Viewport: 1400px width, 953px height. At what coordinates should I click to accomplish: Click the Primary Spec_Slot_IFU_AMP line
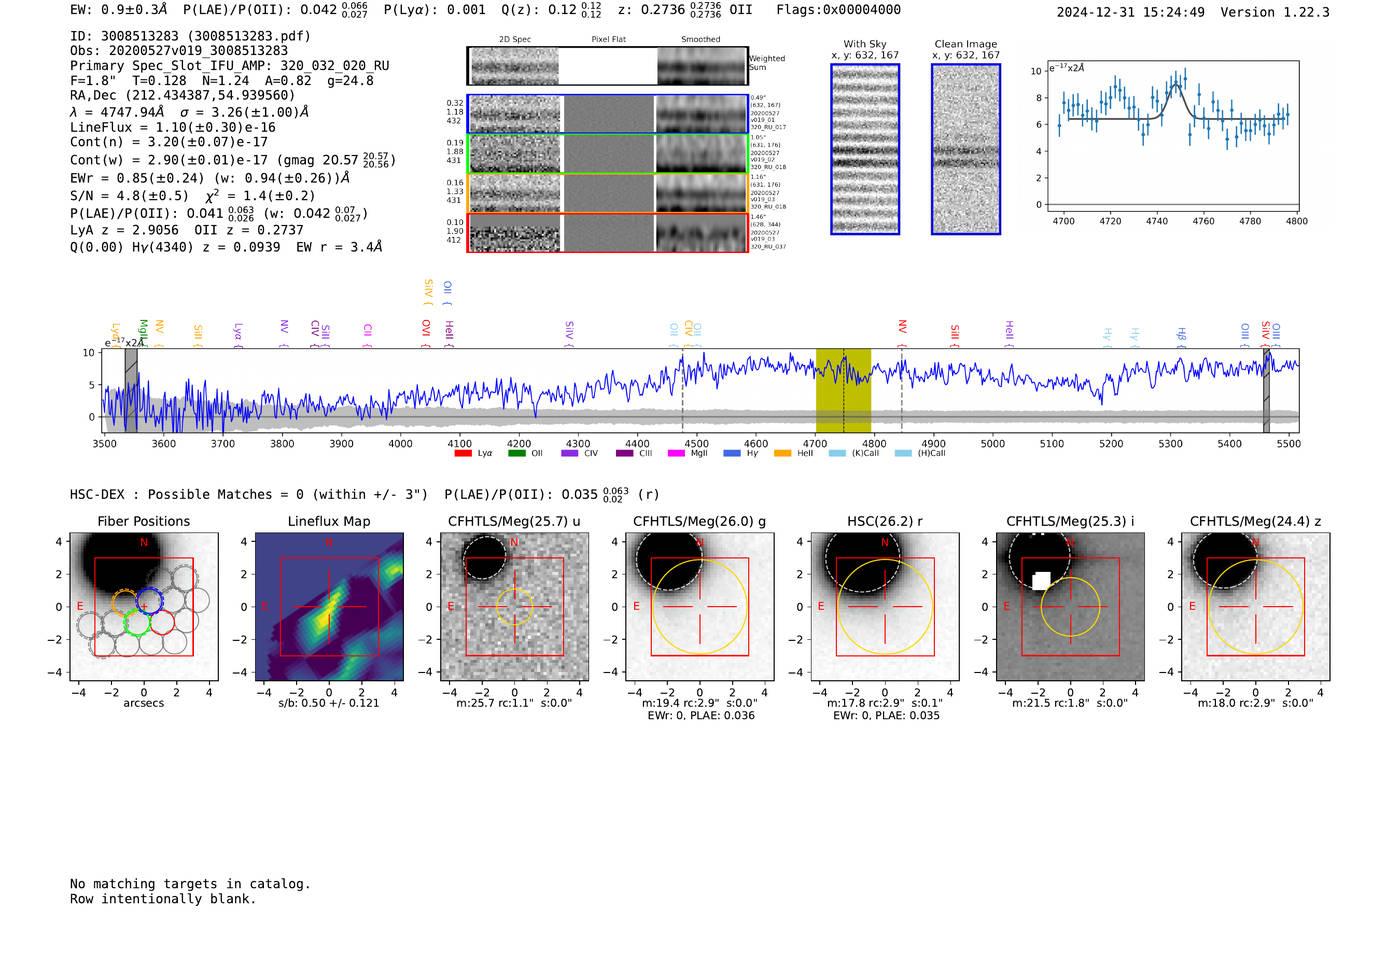pyautogui.click(x=230, y=66)
